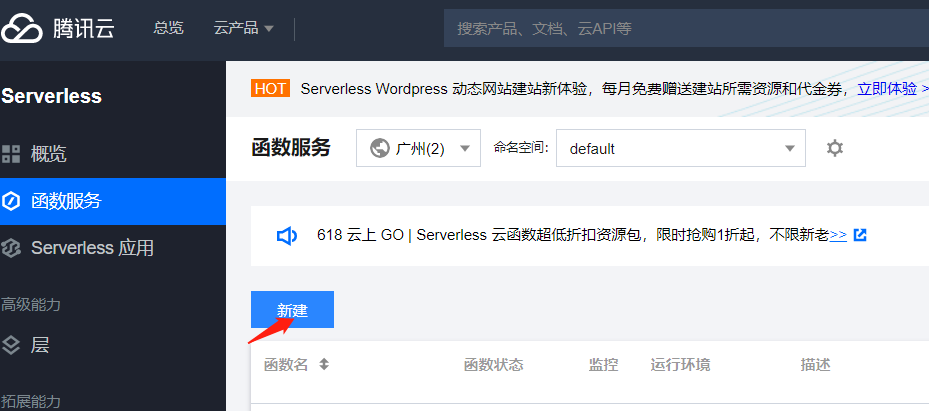This screenshot has height=411, width=929.
Task: Focus the product and document search box
Action: [x=686, y=28]
